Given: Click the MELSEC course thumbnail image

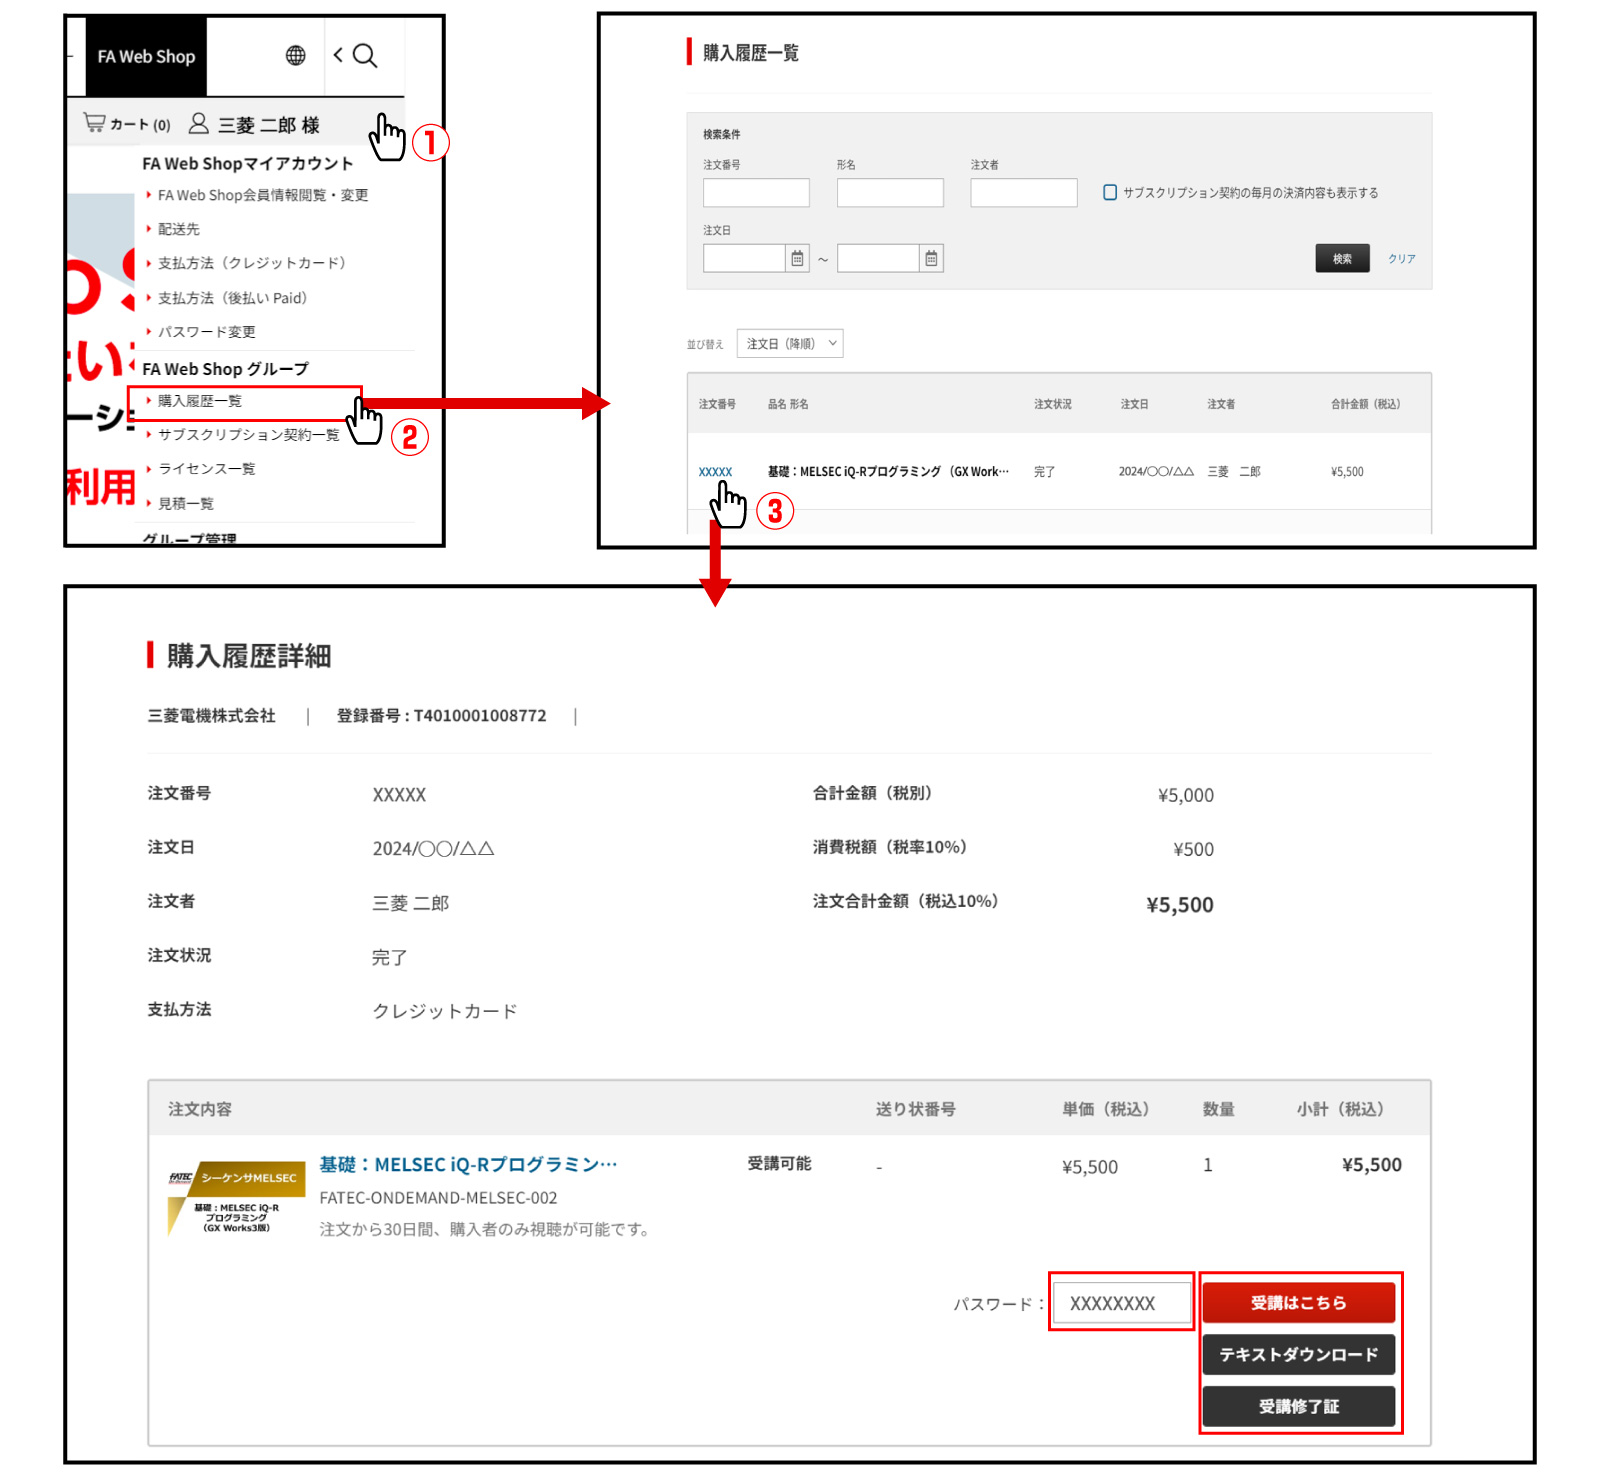Looking at the screenshot, I should pyautogui.click(x=237, y=1198).
